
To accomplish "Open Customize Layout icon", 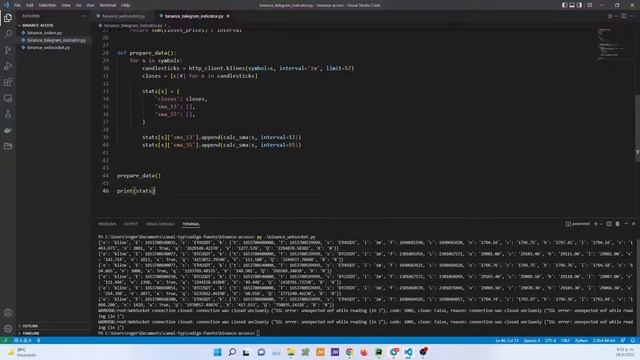I will point(589,5).
